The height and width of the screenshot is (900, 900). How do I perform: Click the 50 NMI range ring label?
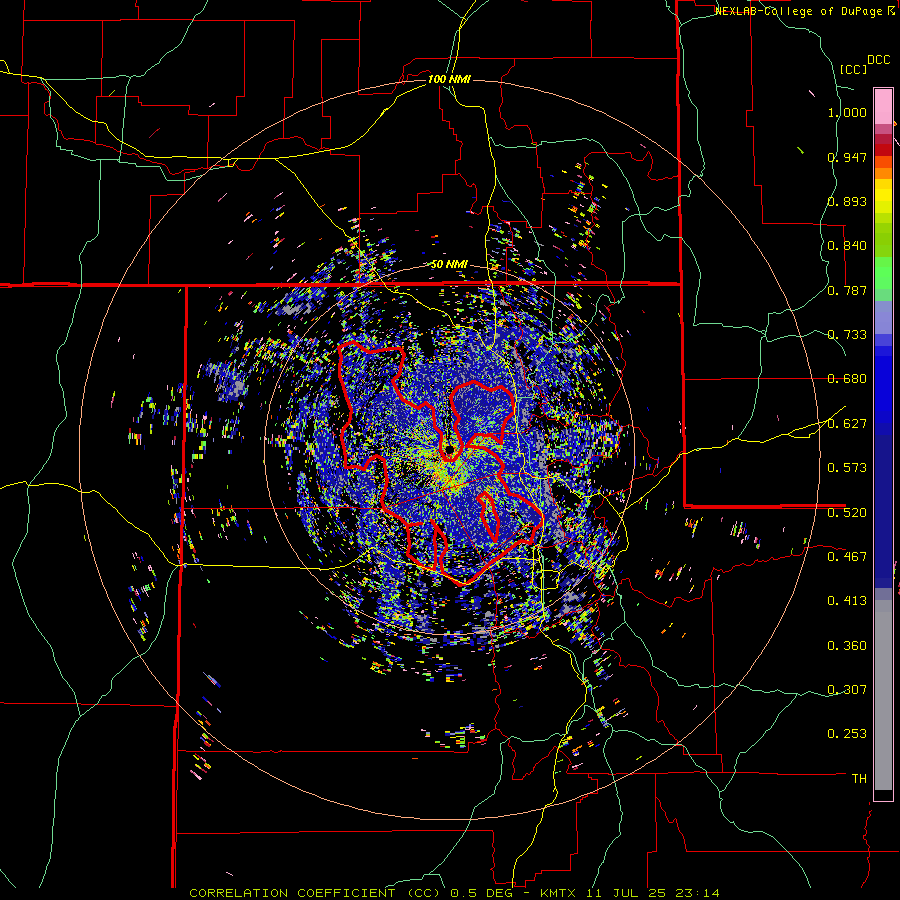pyautogui.click(x=449, y=265)
